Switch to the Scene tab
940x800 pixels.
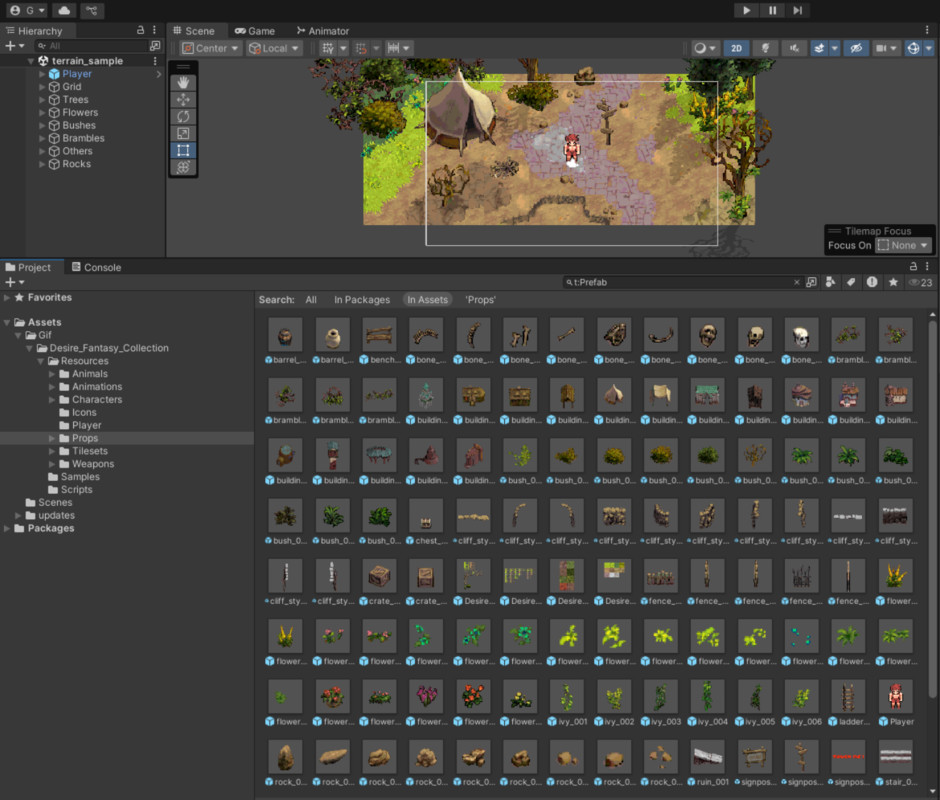tap(194, 31)
